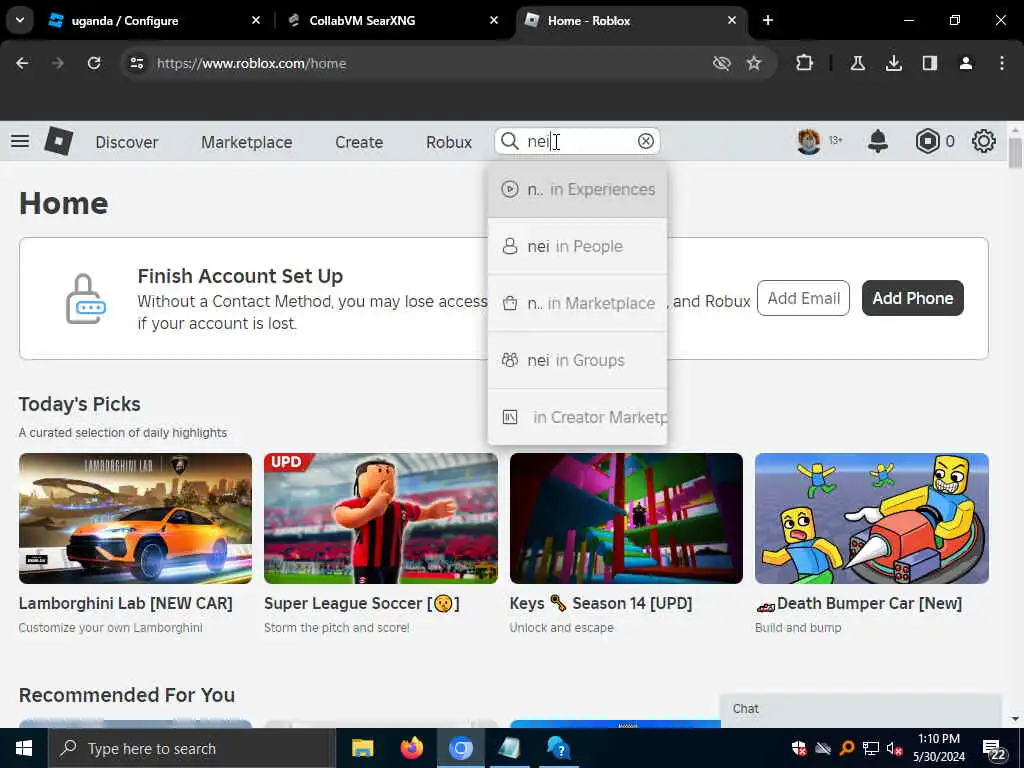Open the Death Bumper Car thumbnail

pyautogui.click(x=871, y=518)
